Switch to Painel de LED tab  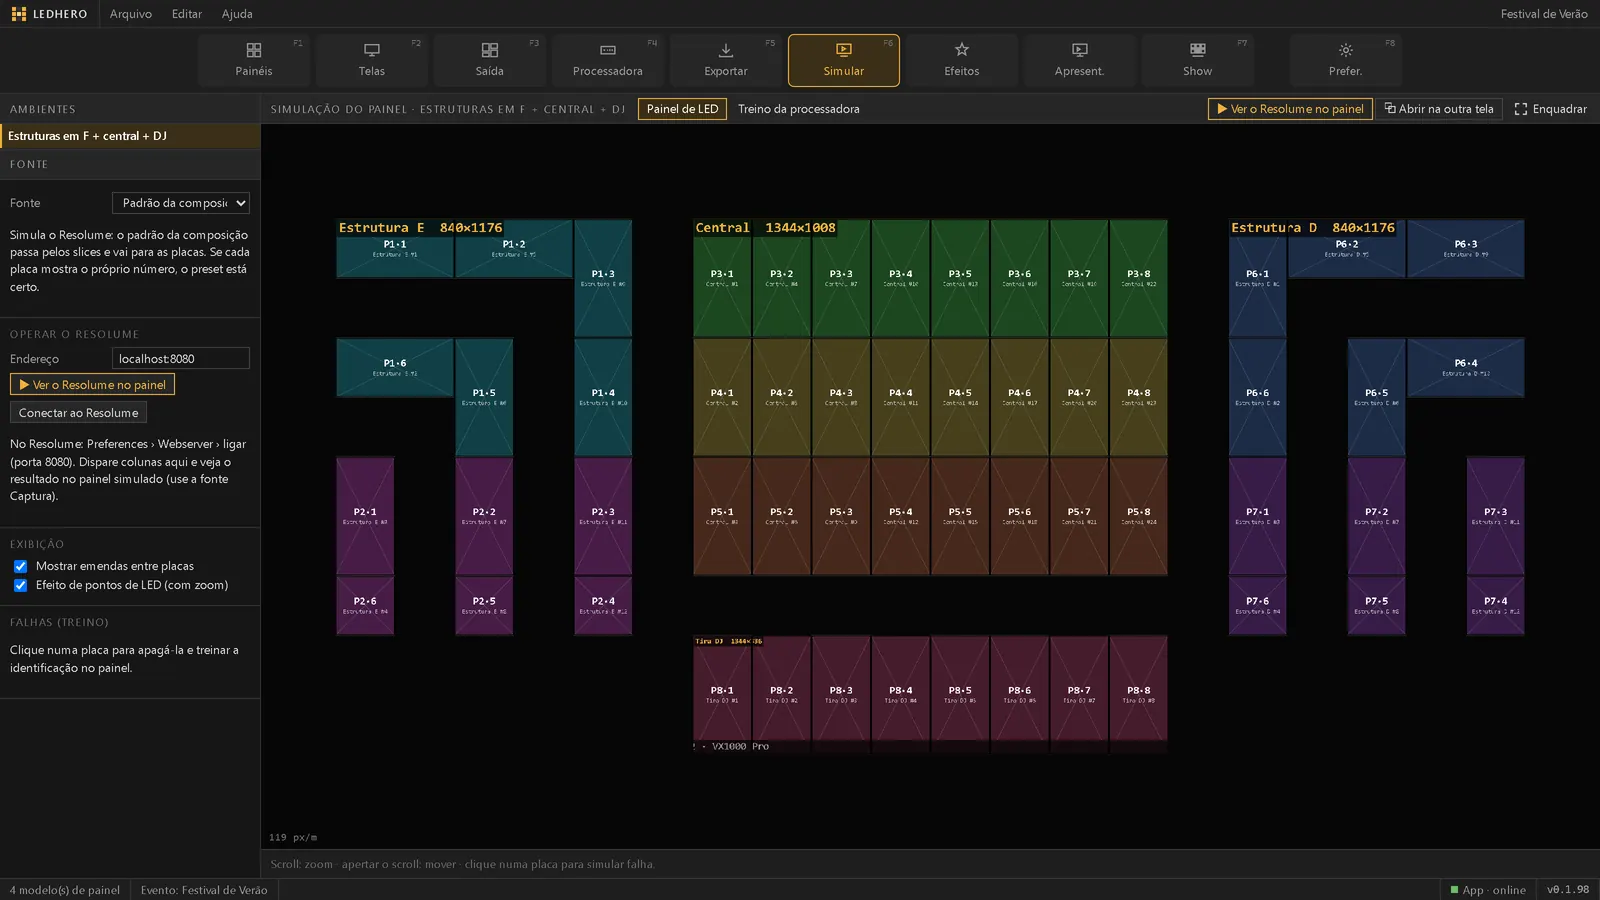tap(682, 109)
